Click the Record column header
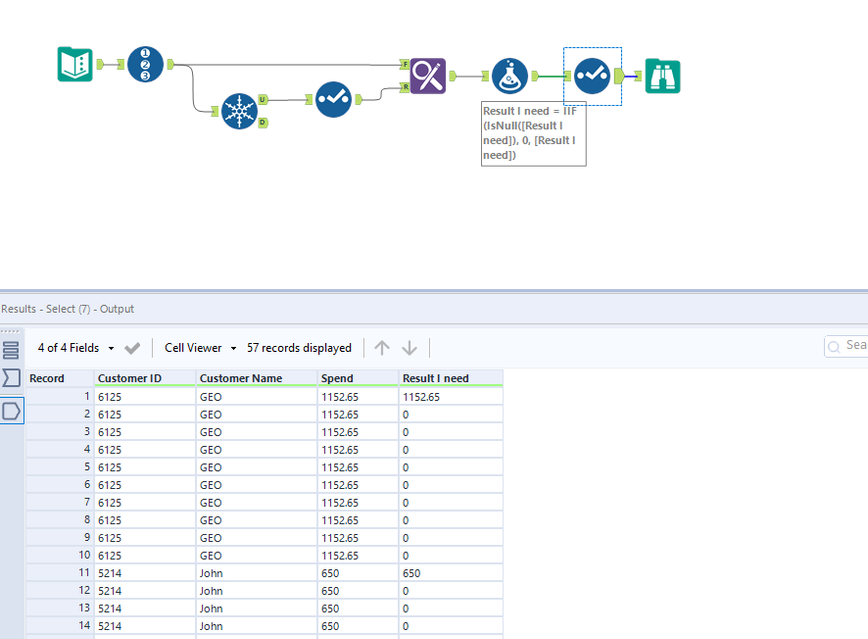868x639 pixels. pos(60,378)
